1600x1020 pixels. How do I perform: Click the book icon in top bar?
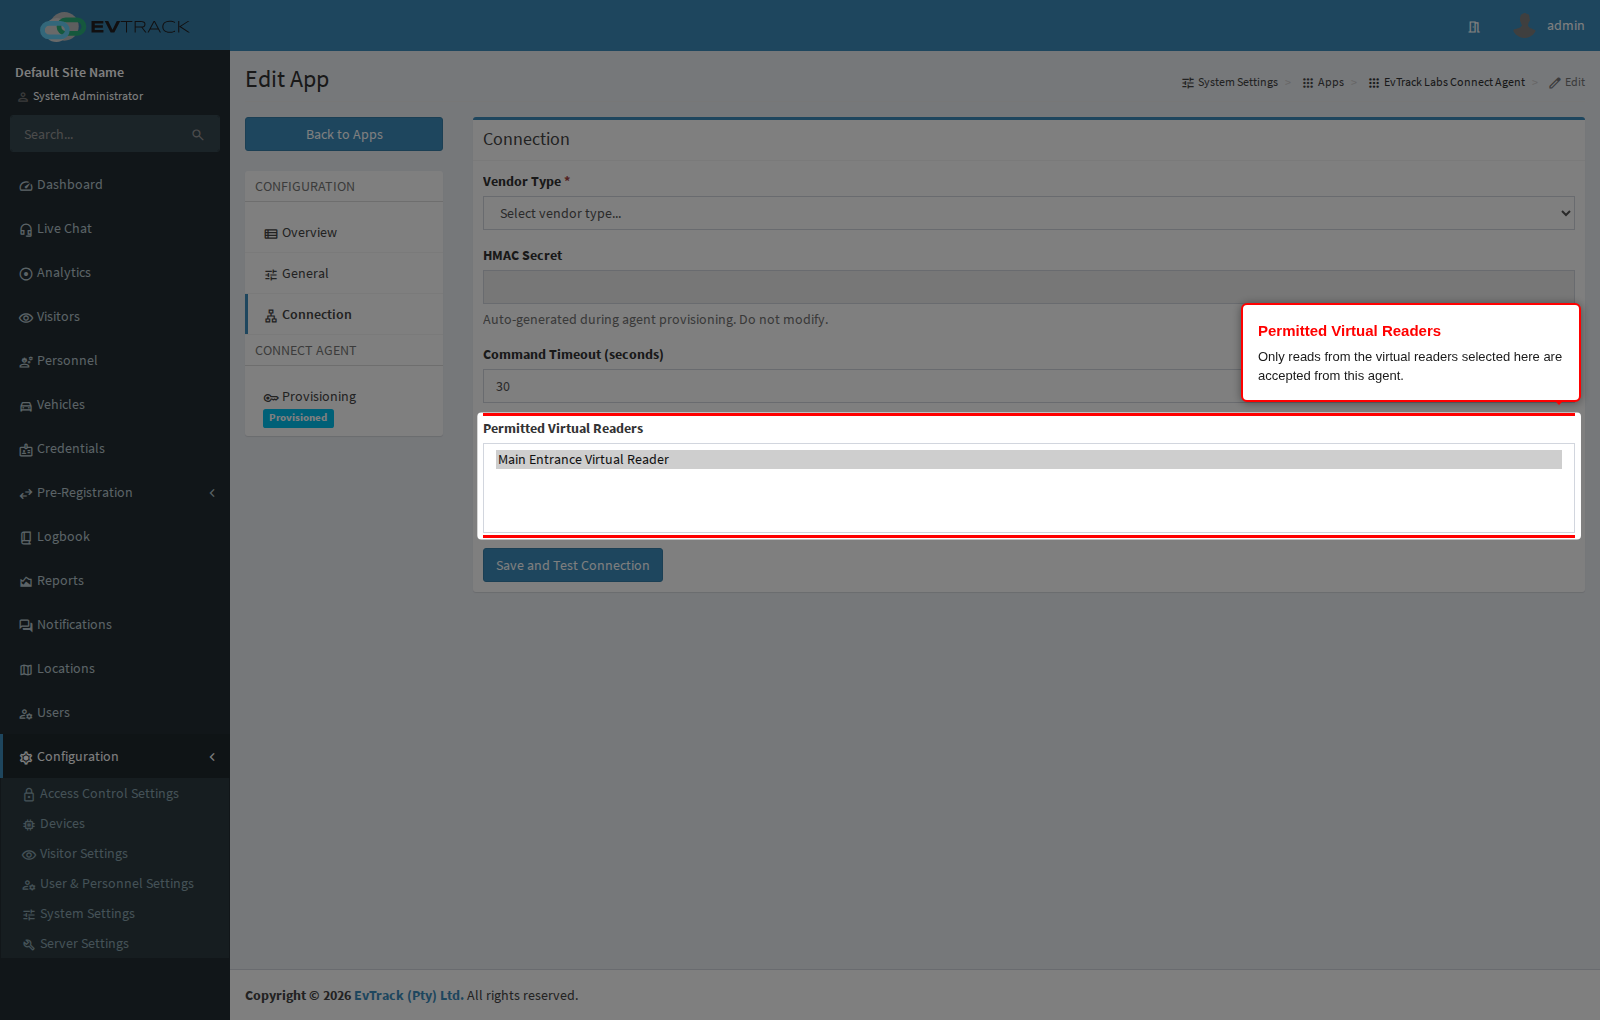coord(1474,27)
